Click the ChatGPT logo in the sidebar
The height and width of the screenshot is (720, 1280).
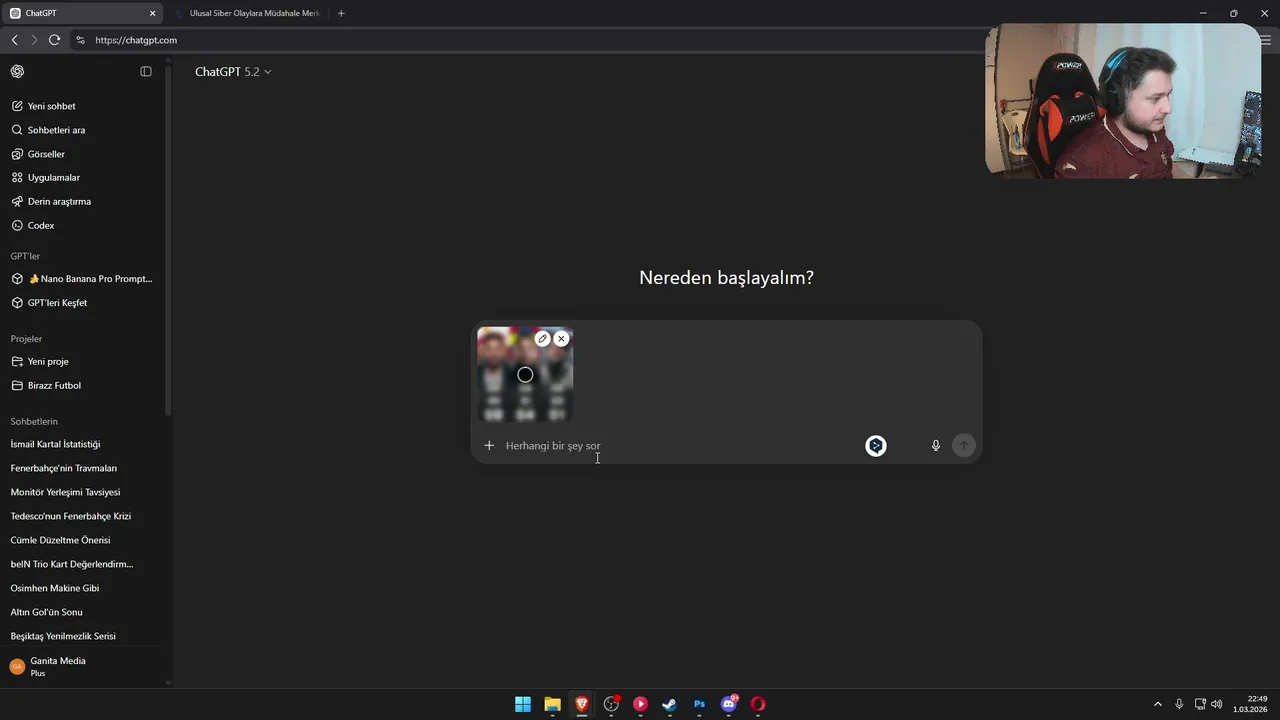[17, 71]
